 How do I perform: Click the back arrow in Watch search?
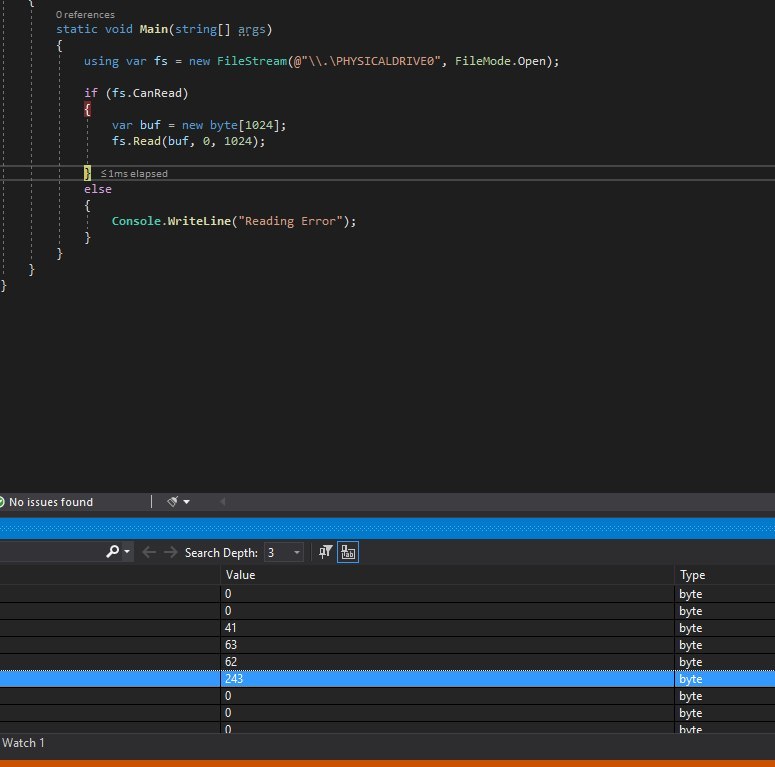149,552
